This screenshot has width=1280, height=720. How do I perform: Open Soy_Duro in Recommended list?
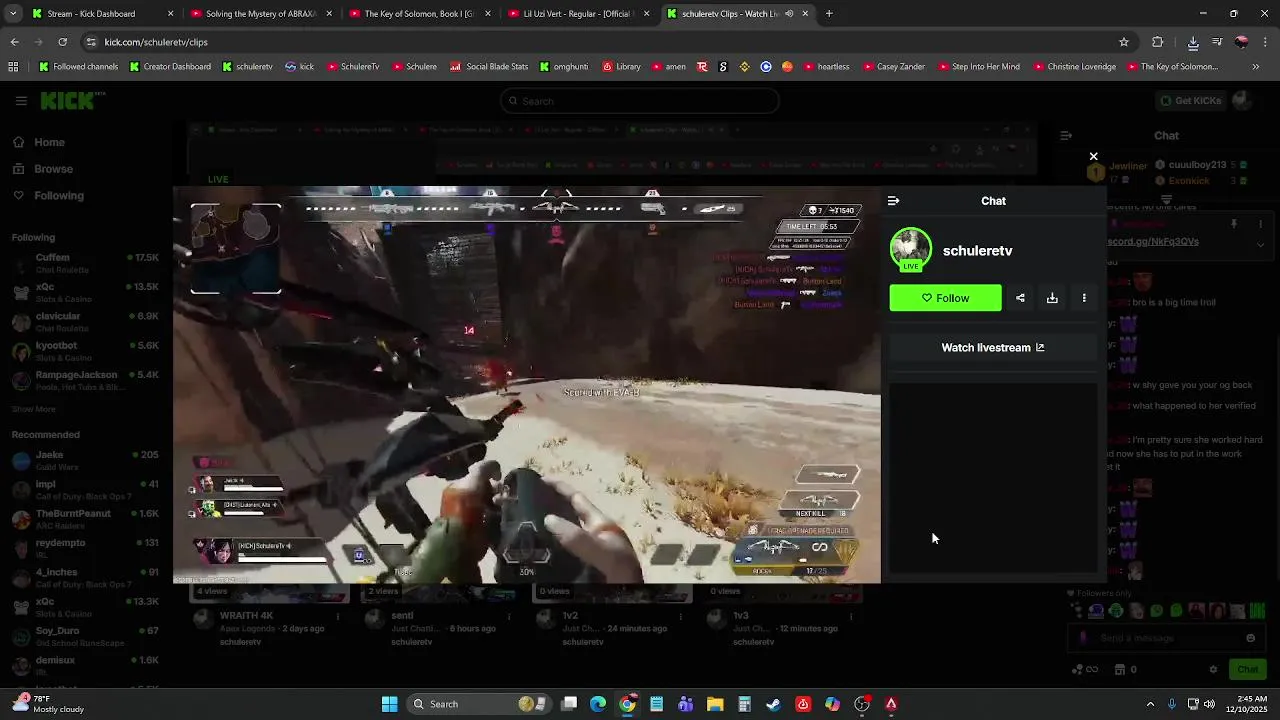click(x=85, y=637)
